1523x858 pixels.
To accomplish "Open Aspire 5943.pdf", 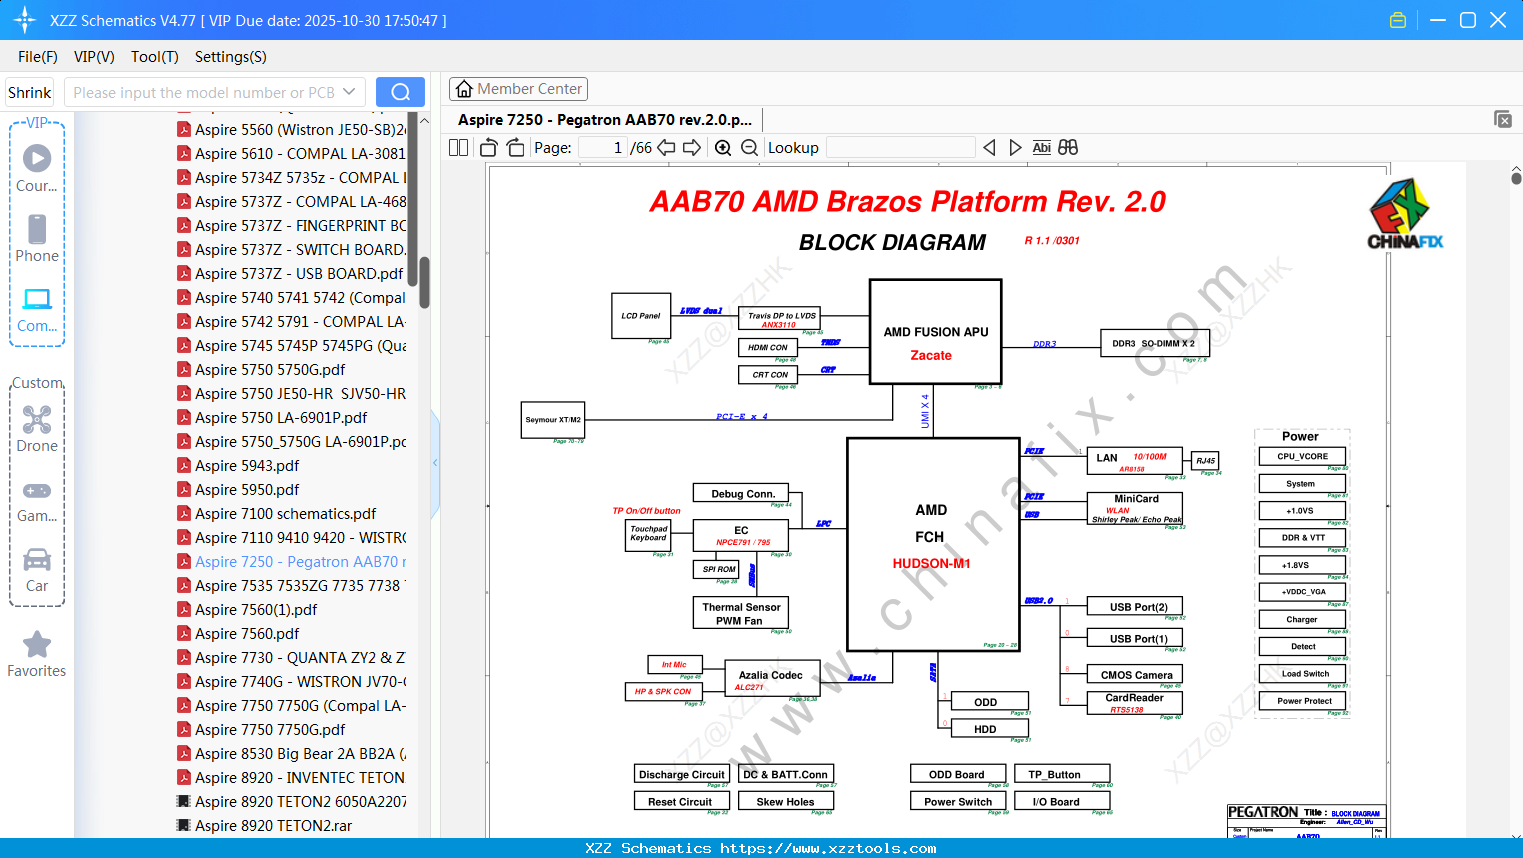I will 247,466.
